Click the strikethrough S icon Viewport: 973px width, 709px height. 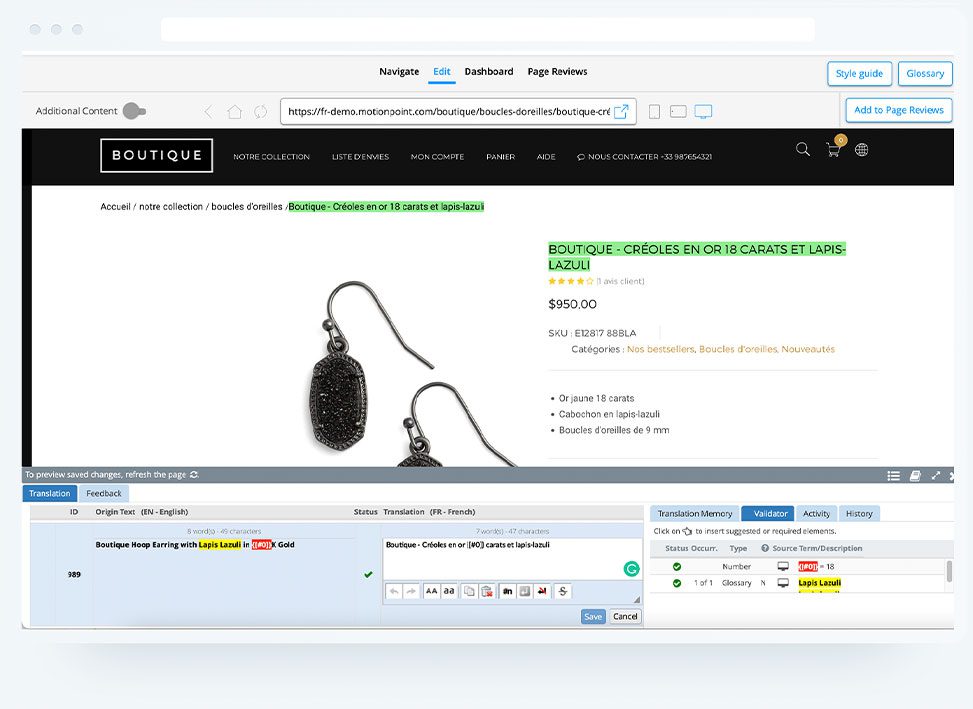[x=563, y=591]
